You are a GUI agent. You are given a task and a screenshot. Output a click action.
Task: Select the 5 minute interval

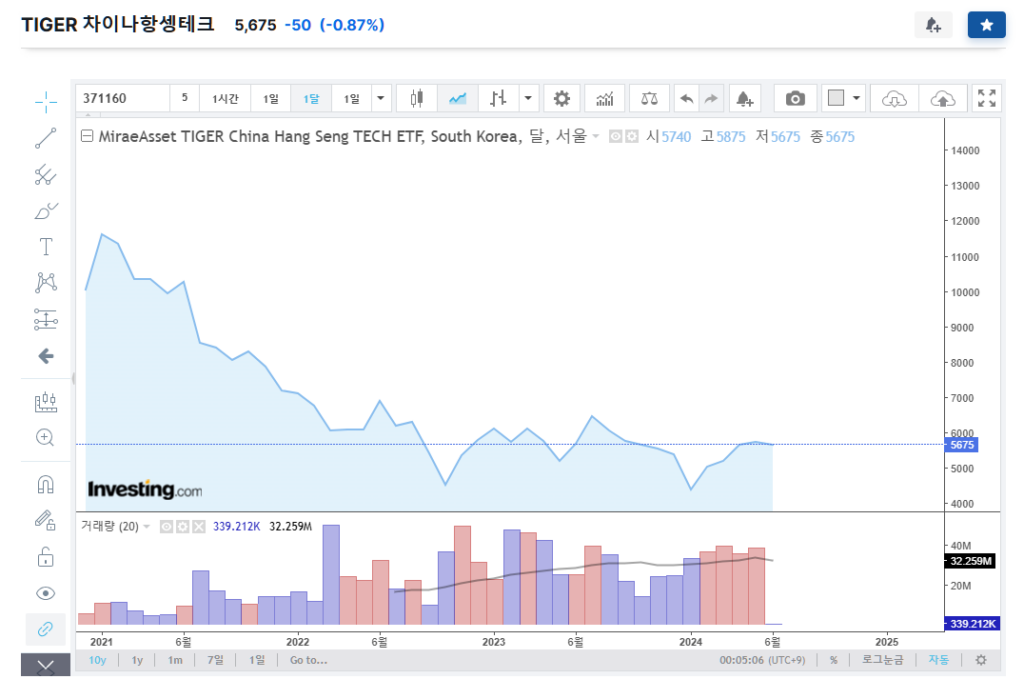(x=185, y=99)
